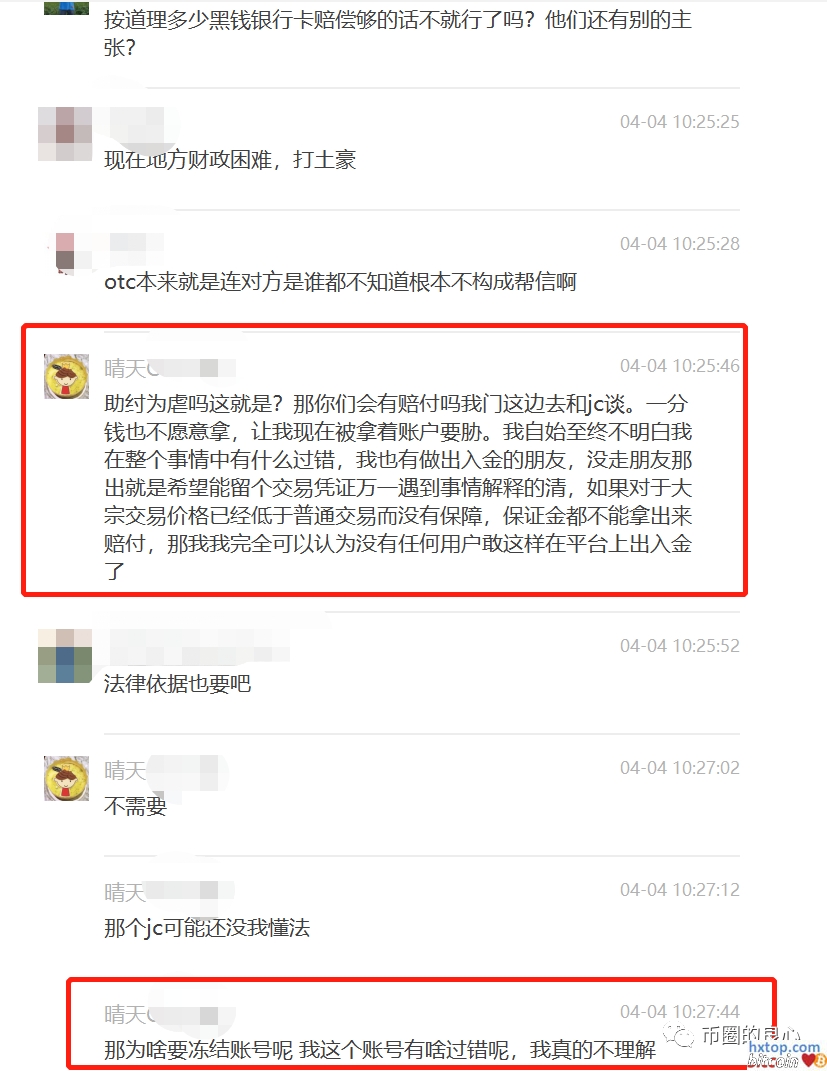Click the cartoon avatar beside the 不需要 message

pos(66,778)
